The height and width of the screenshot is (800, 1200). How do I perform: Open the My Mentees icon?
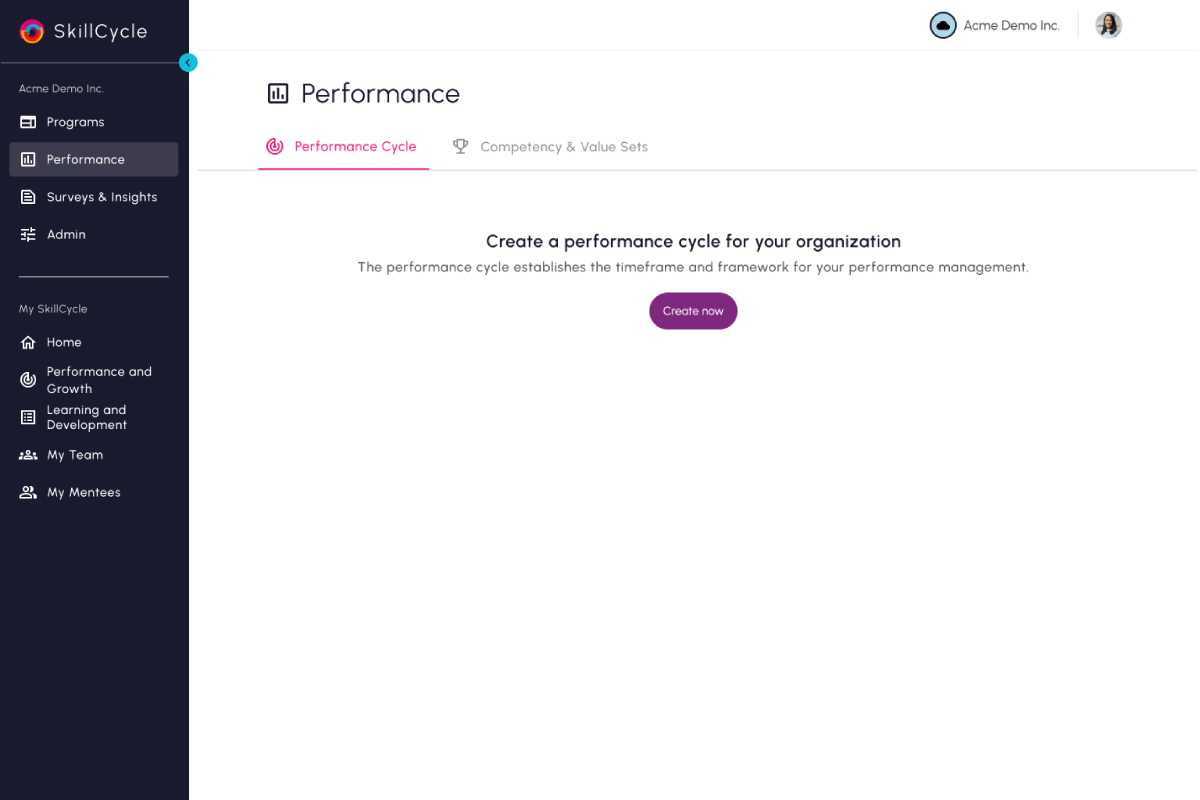click(28, 492)
